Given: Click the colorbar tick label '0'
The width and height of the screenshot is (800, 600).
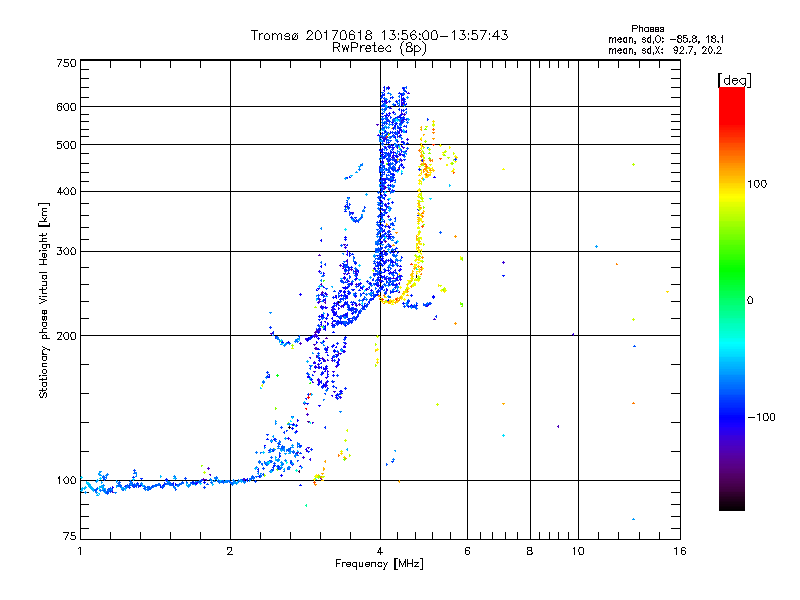Looking at the screenshot, I should [749, 301].
